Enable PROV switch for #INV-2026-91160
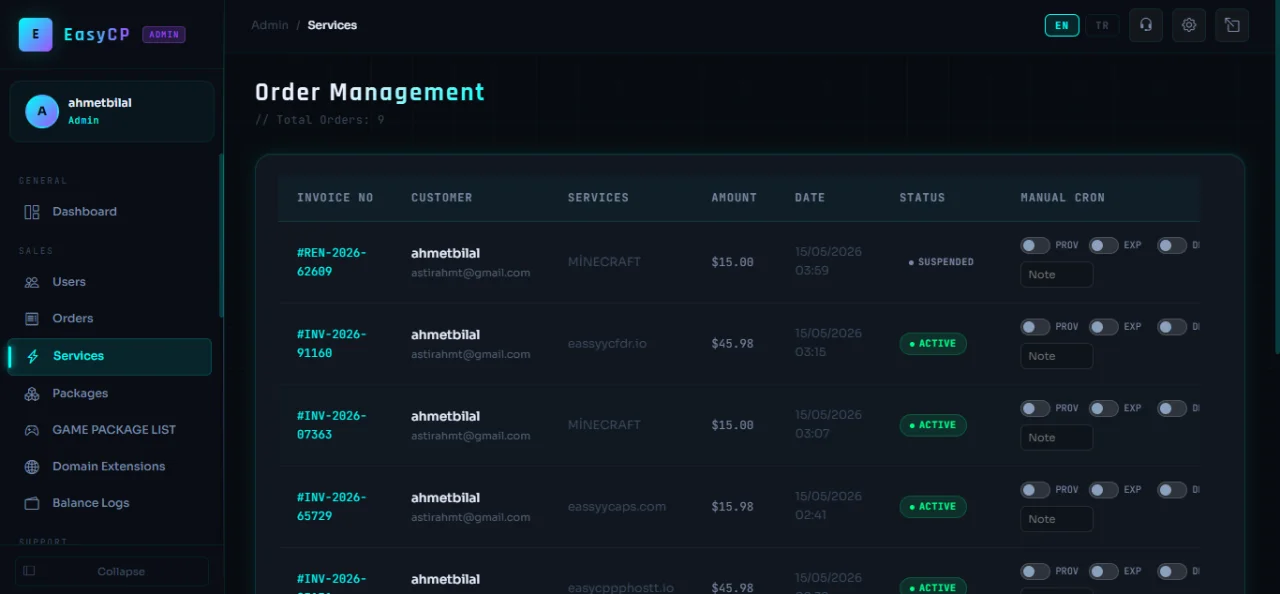 click(1035, 327)
